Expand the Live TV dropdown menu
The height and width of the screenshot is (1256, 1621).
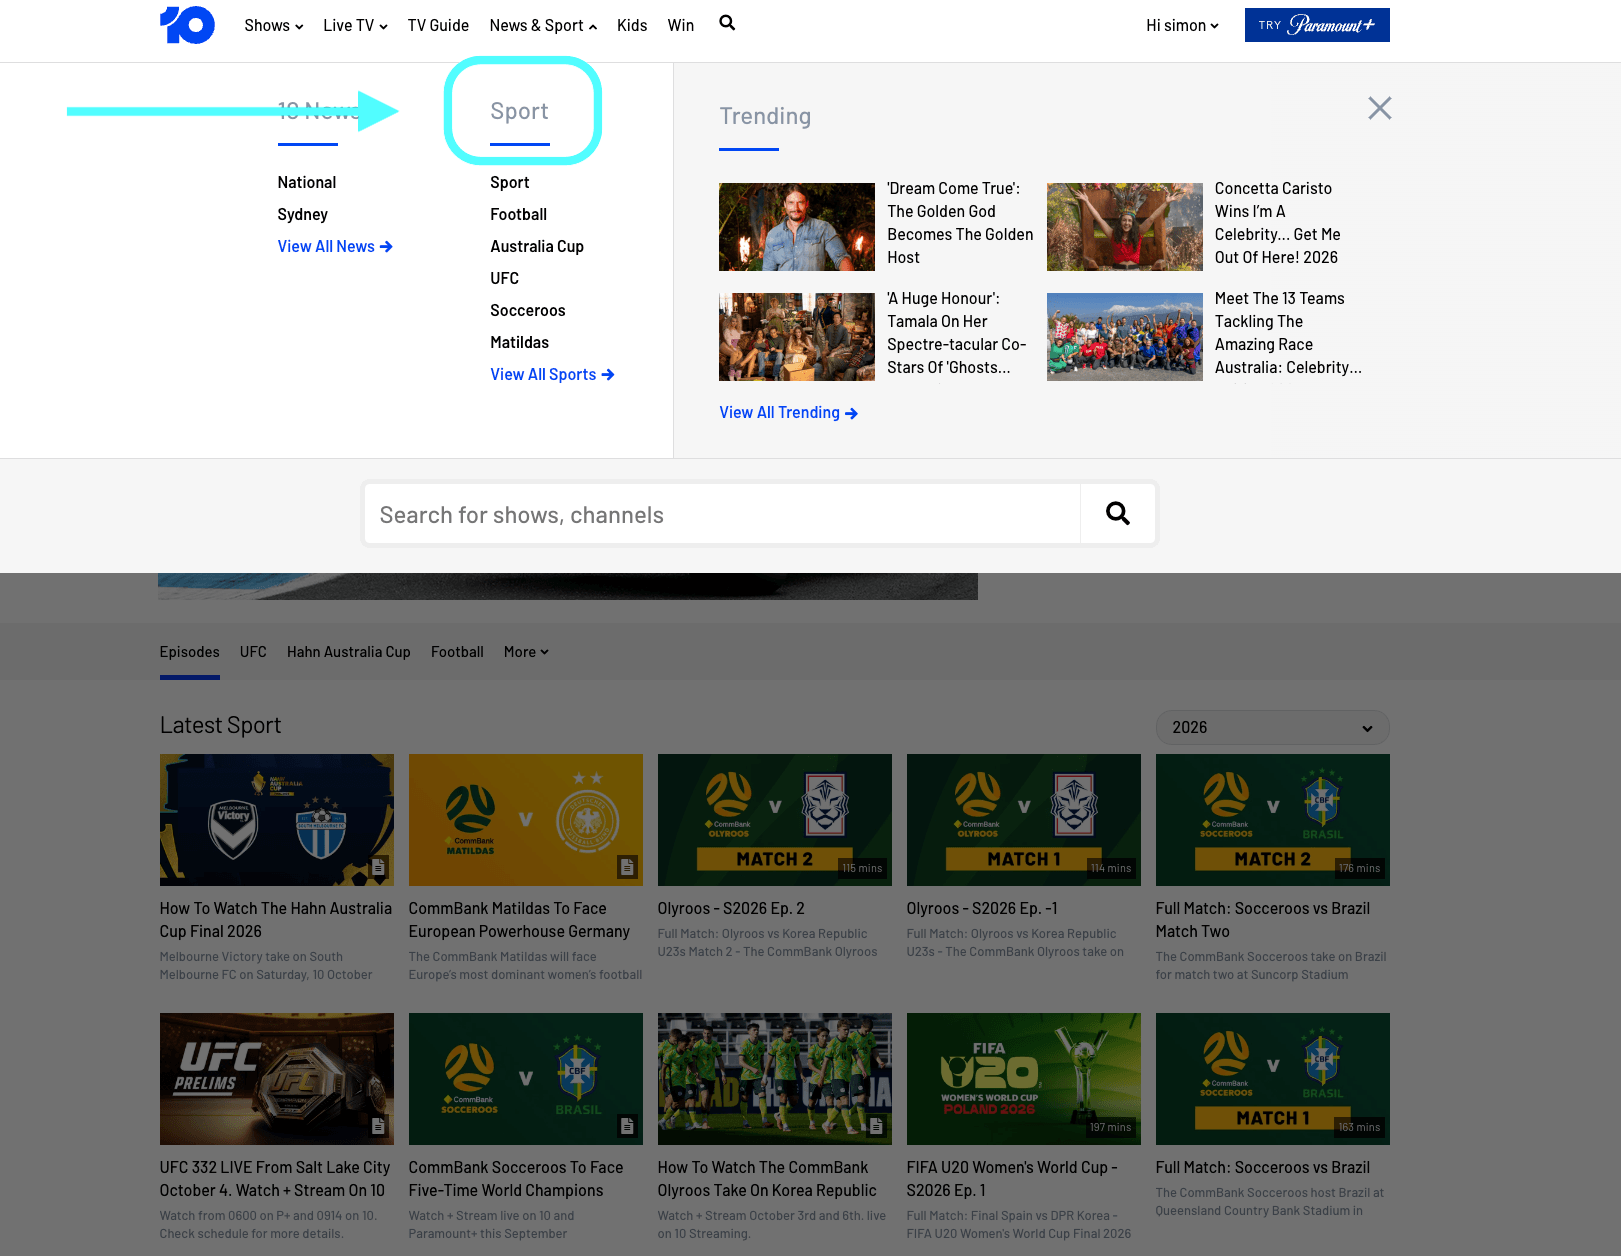[x=355, y=26]
